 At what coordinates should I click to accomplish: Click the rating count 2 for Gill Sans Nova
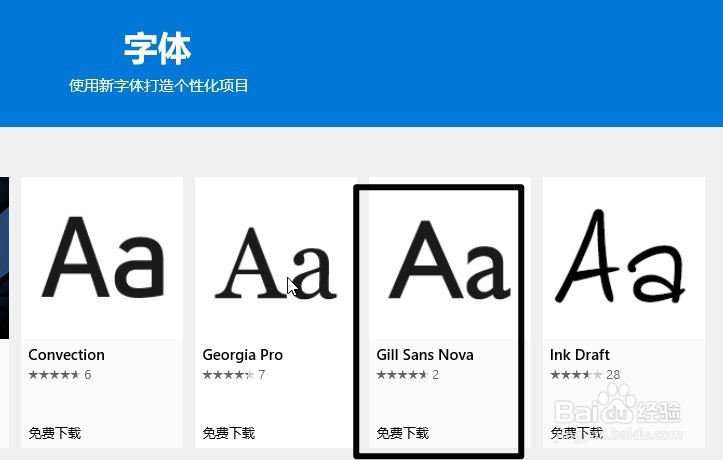435,375
